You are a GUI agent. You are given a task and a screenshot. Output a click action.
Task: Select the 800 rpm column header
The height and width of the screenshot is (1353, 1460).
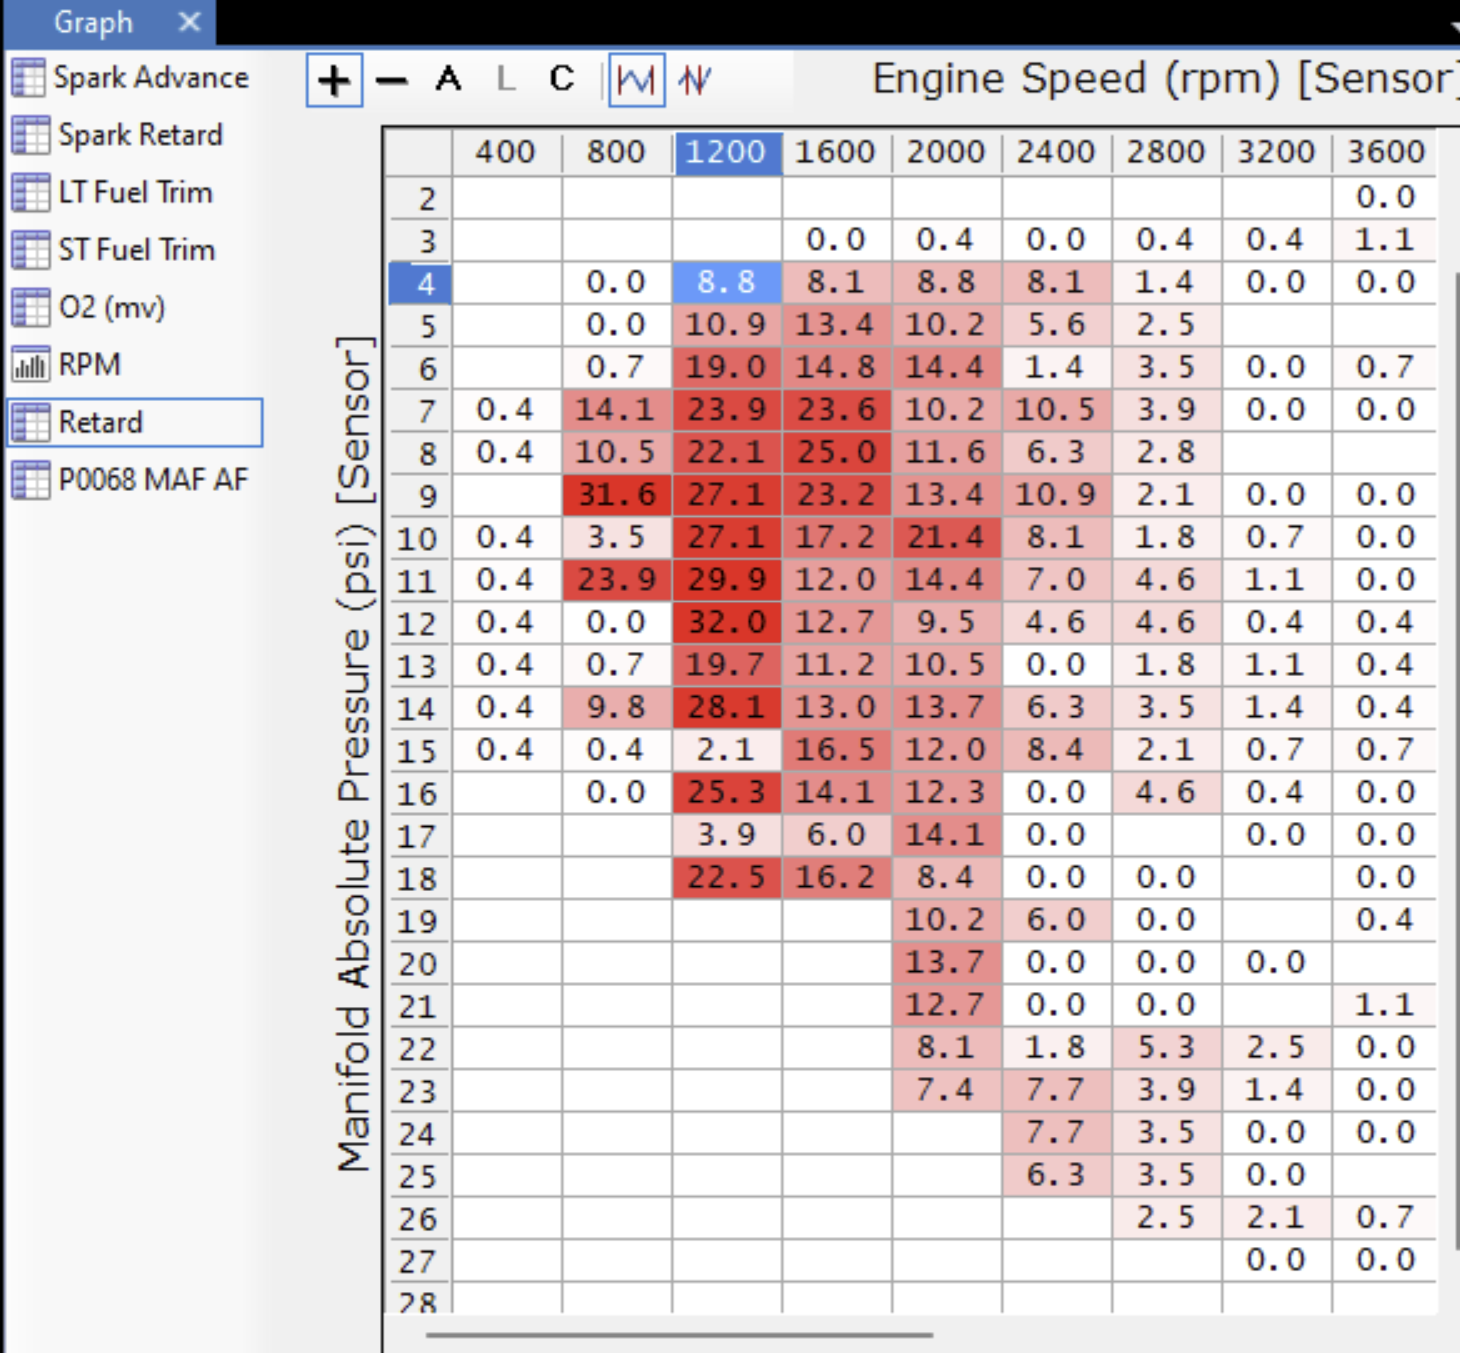[x=616, y=153]
